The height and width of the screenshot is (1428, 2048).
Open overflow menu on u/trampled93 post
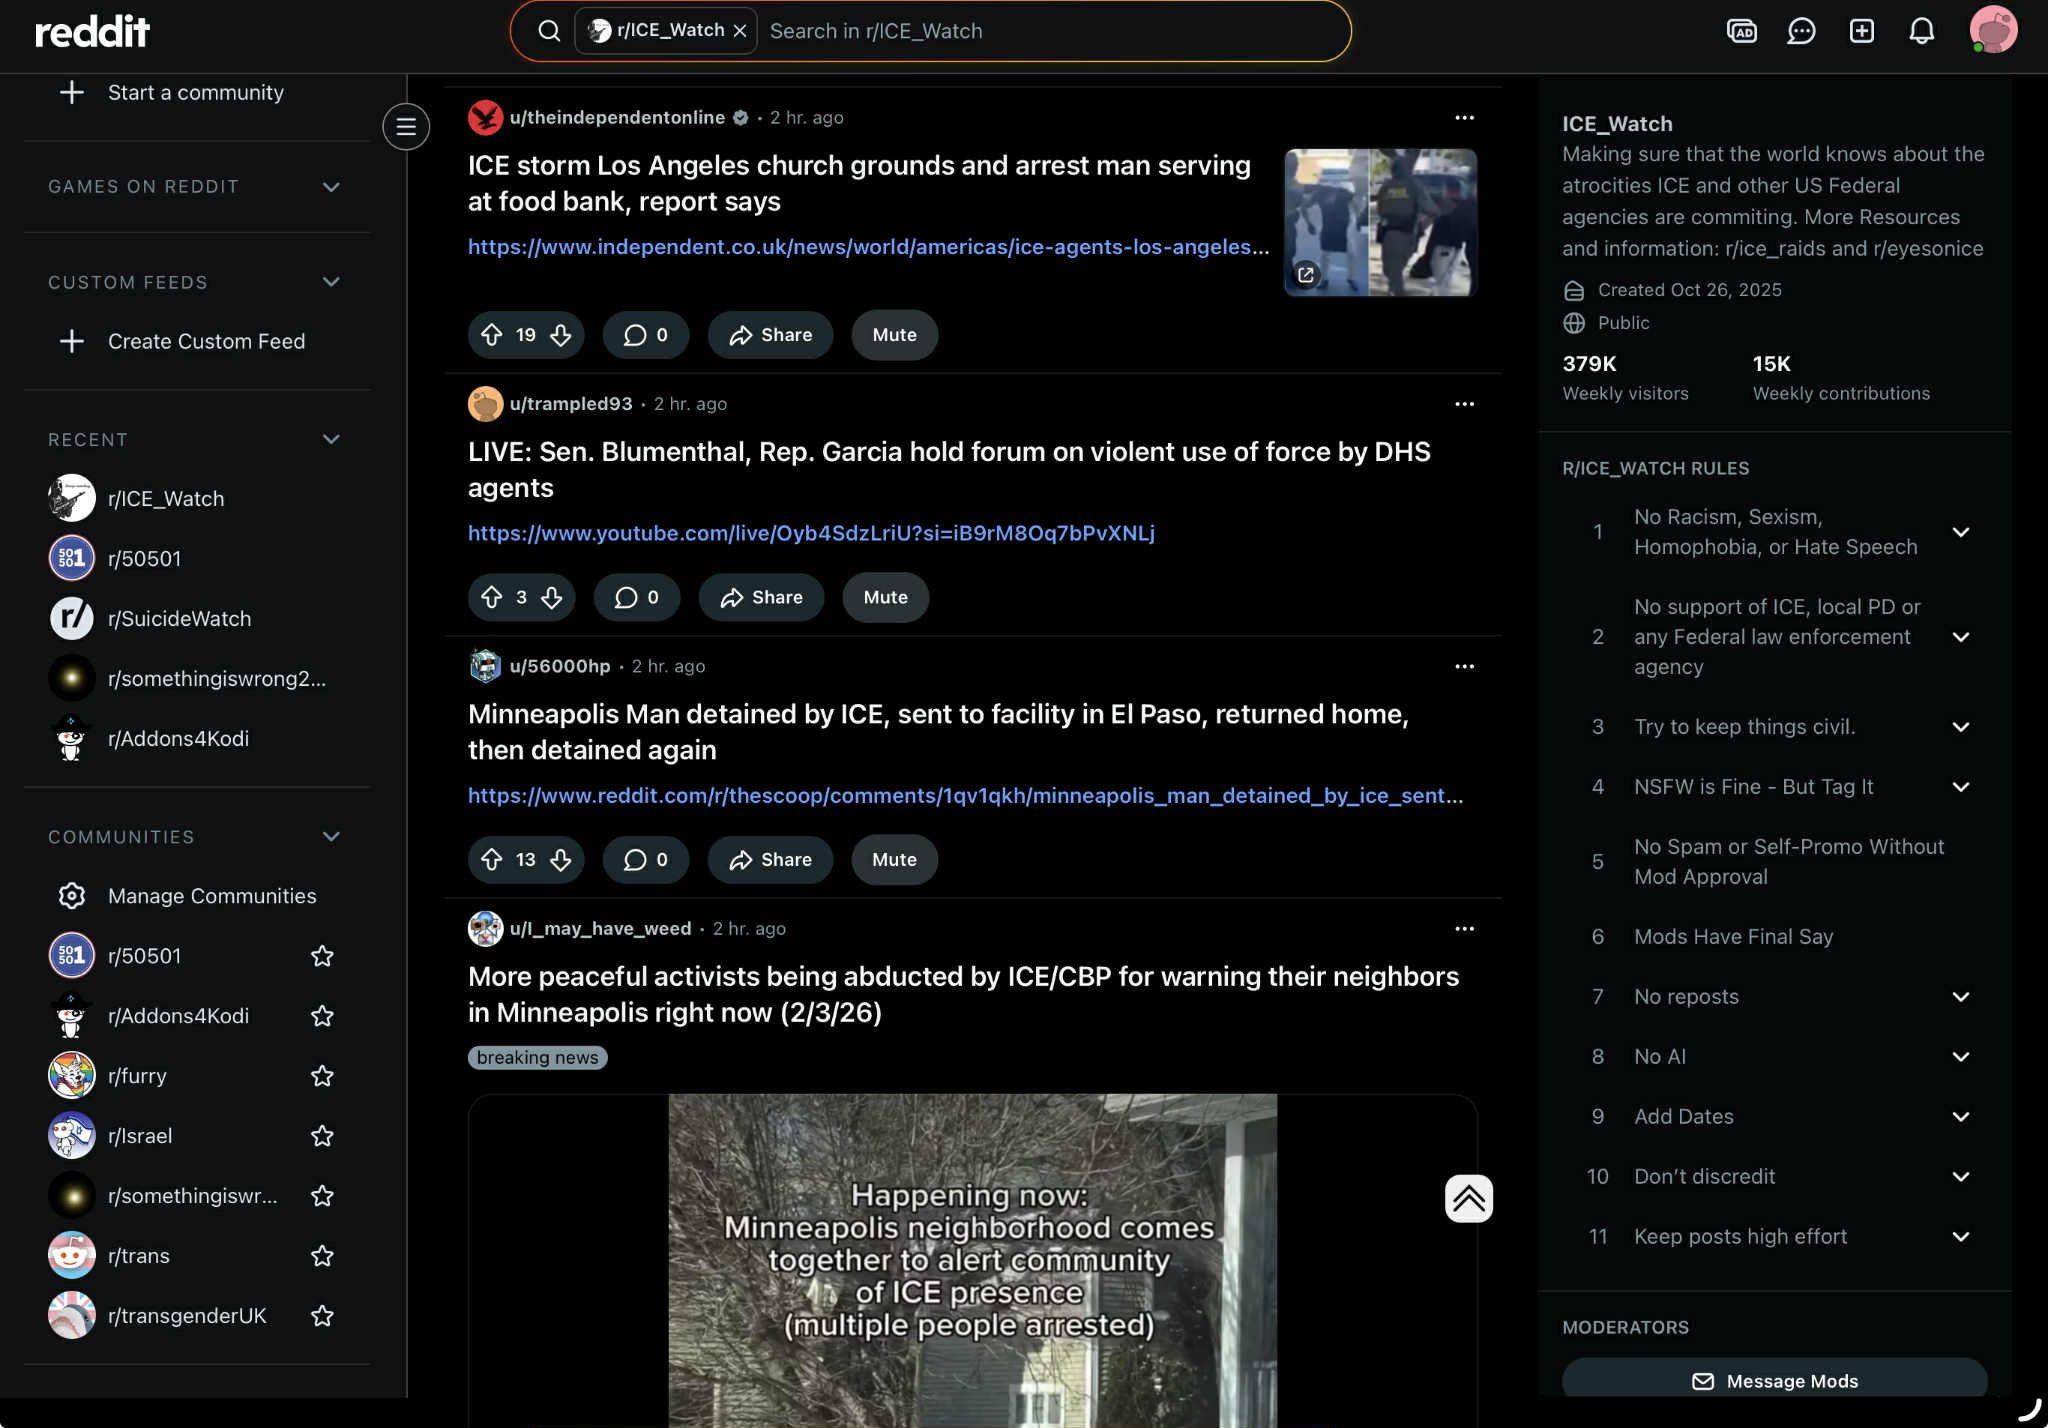tap(1464, 404)
